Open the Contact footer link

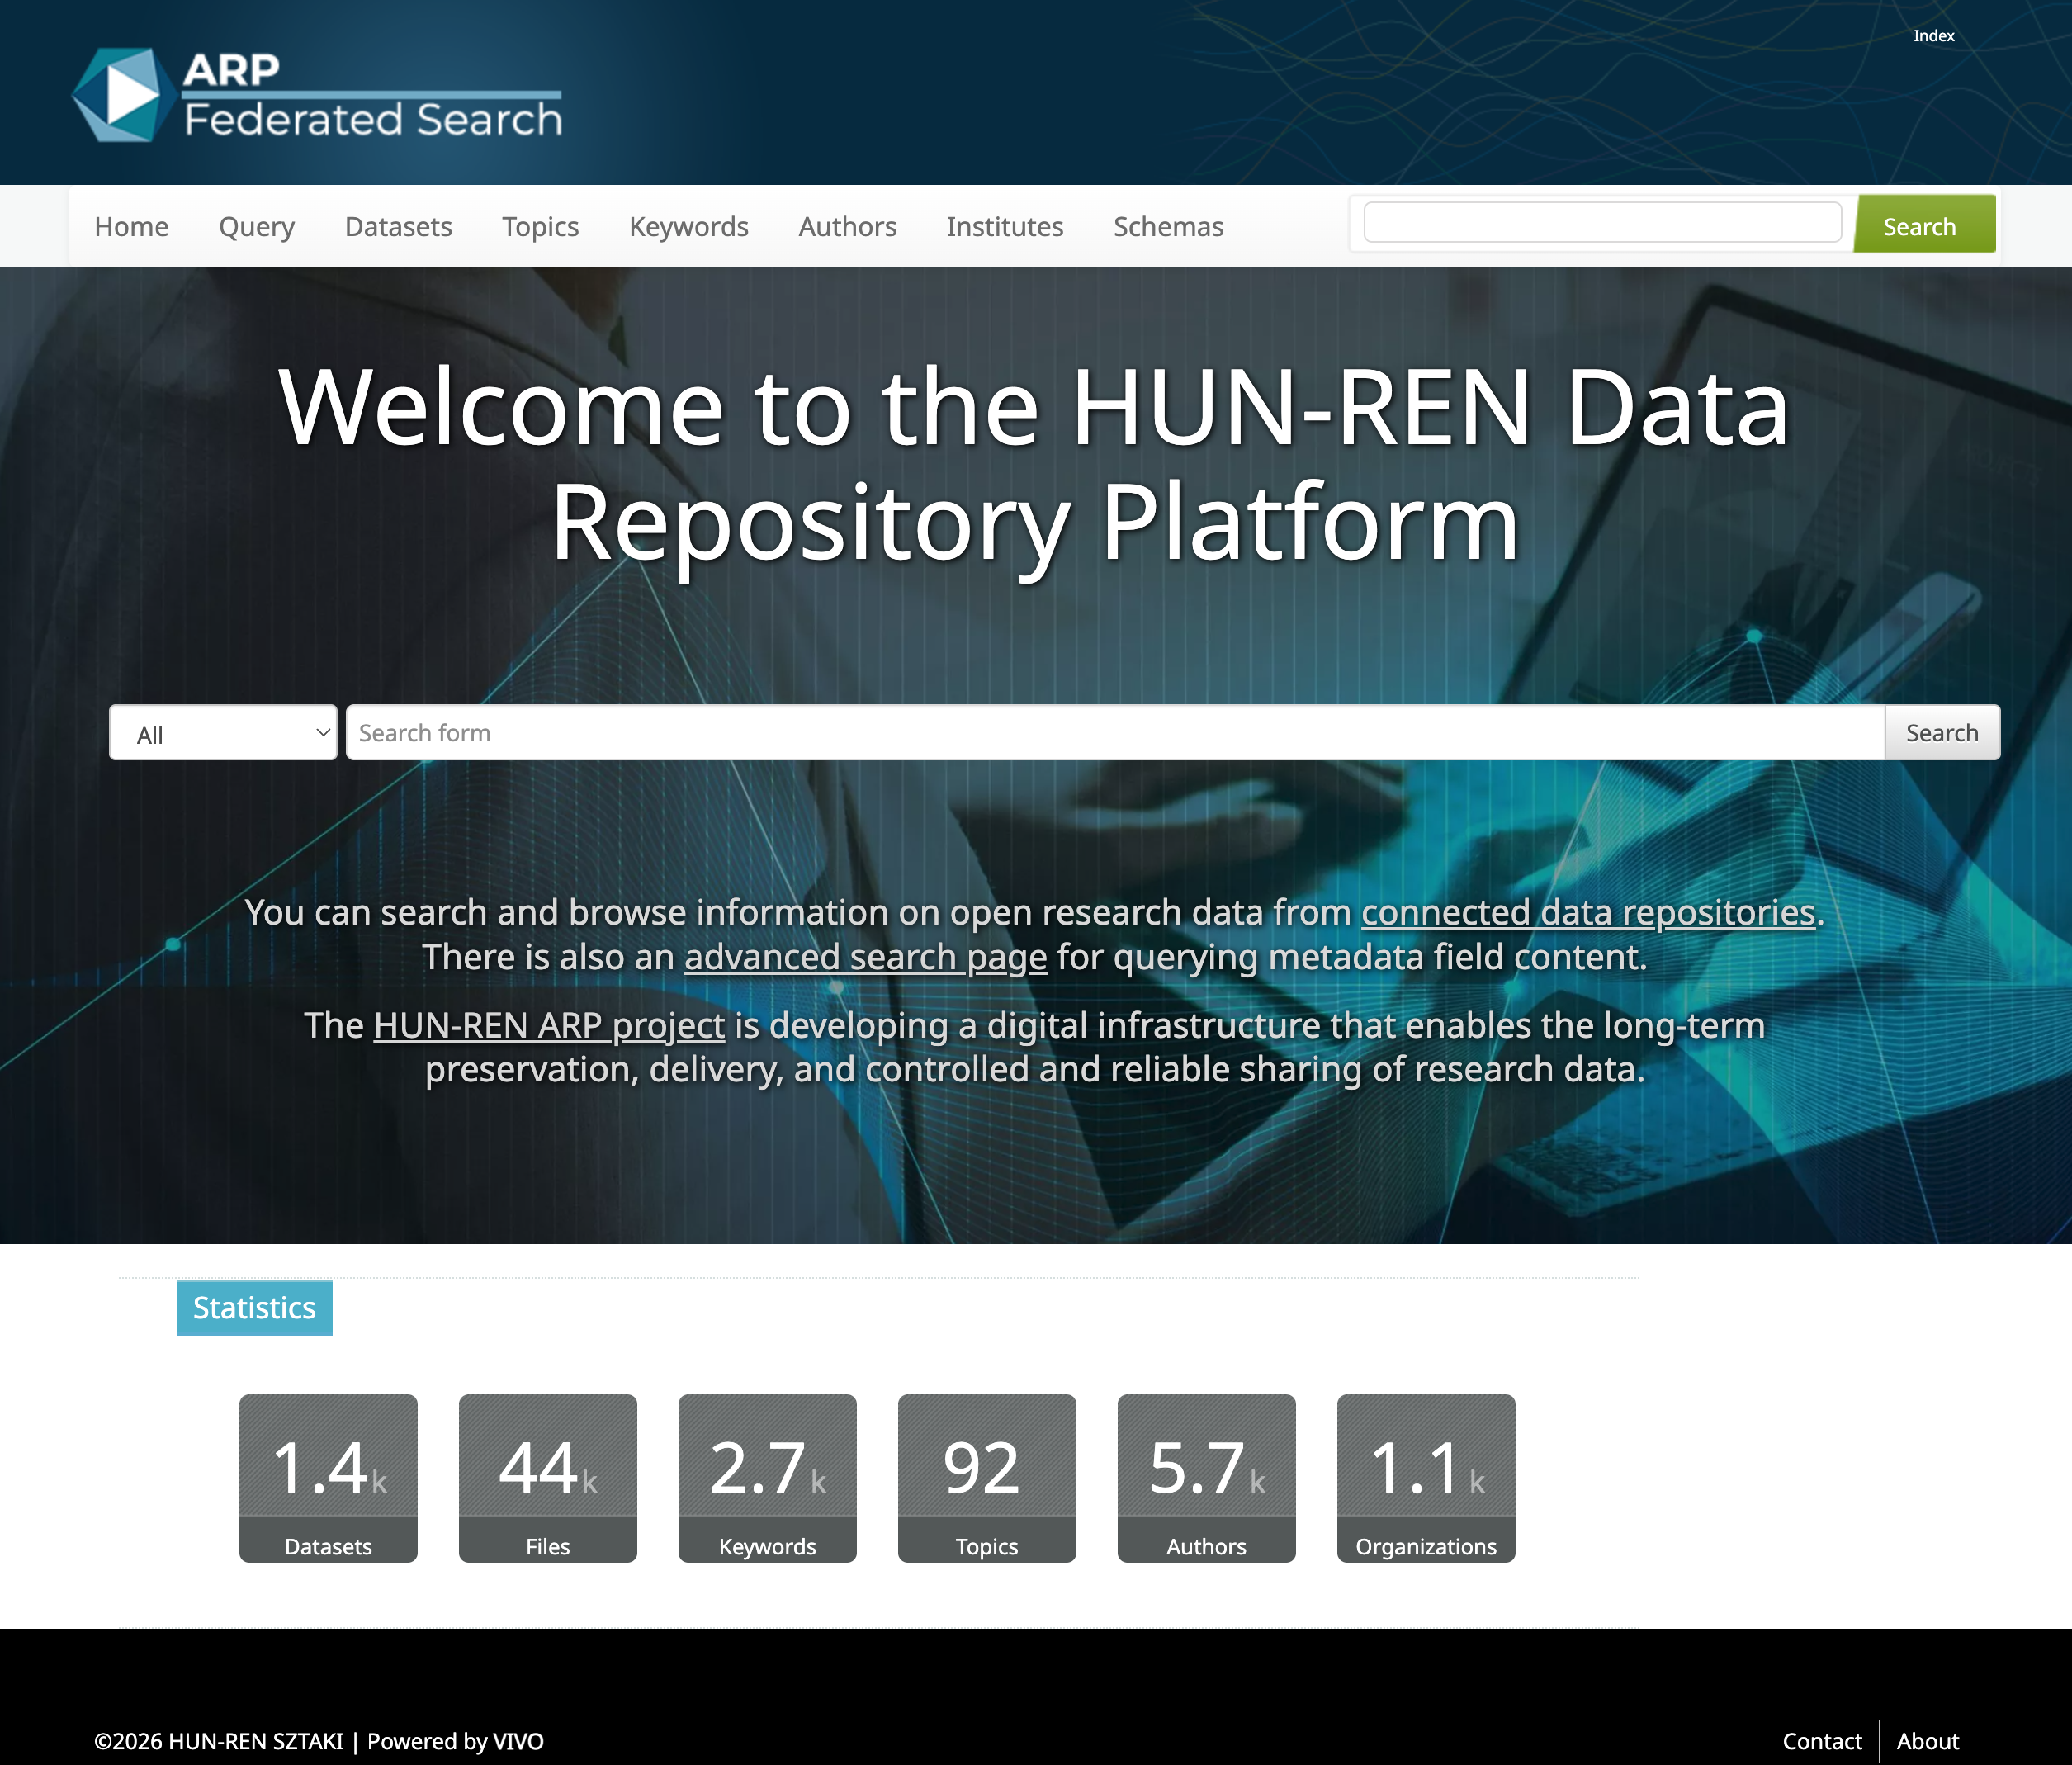pos(1821,1741)
